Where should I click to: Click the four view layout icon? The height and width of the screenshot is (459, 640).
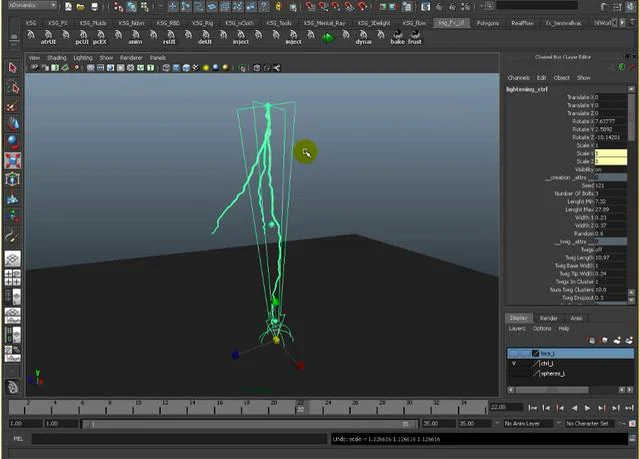pos(13,277)
